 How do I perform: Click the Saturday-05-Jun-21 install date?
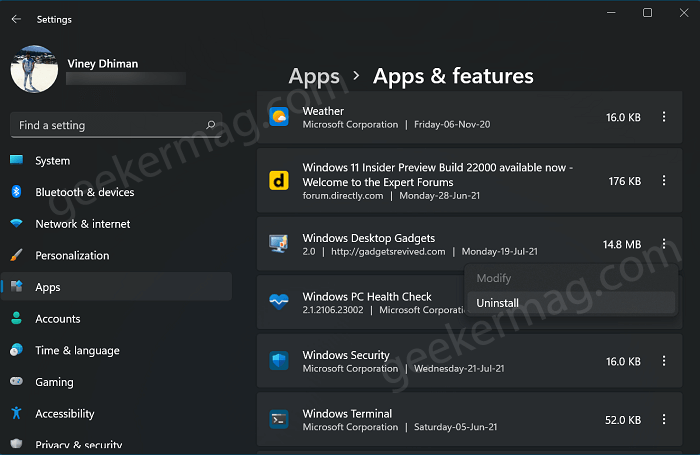coord(455,427)
